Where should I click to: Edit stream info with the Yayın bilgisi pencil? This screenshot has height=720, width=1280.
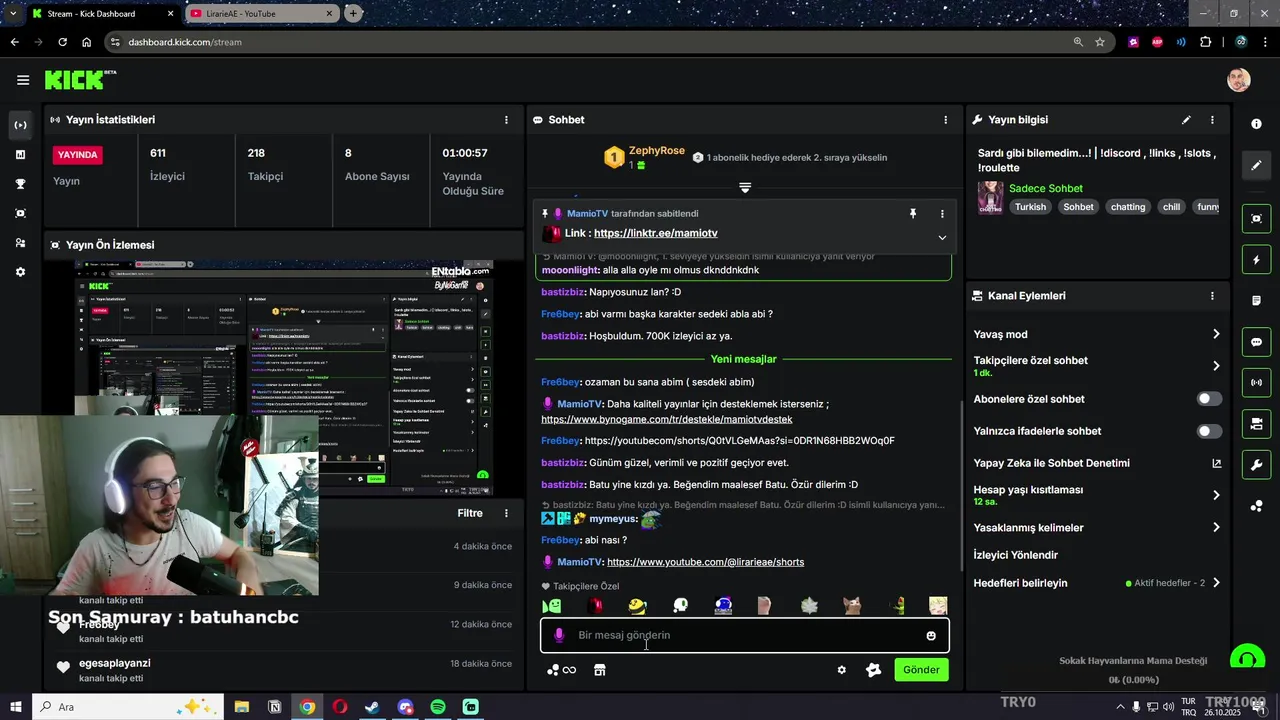click(1186, 120)
